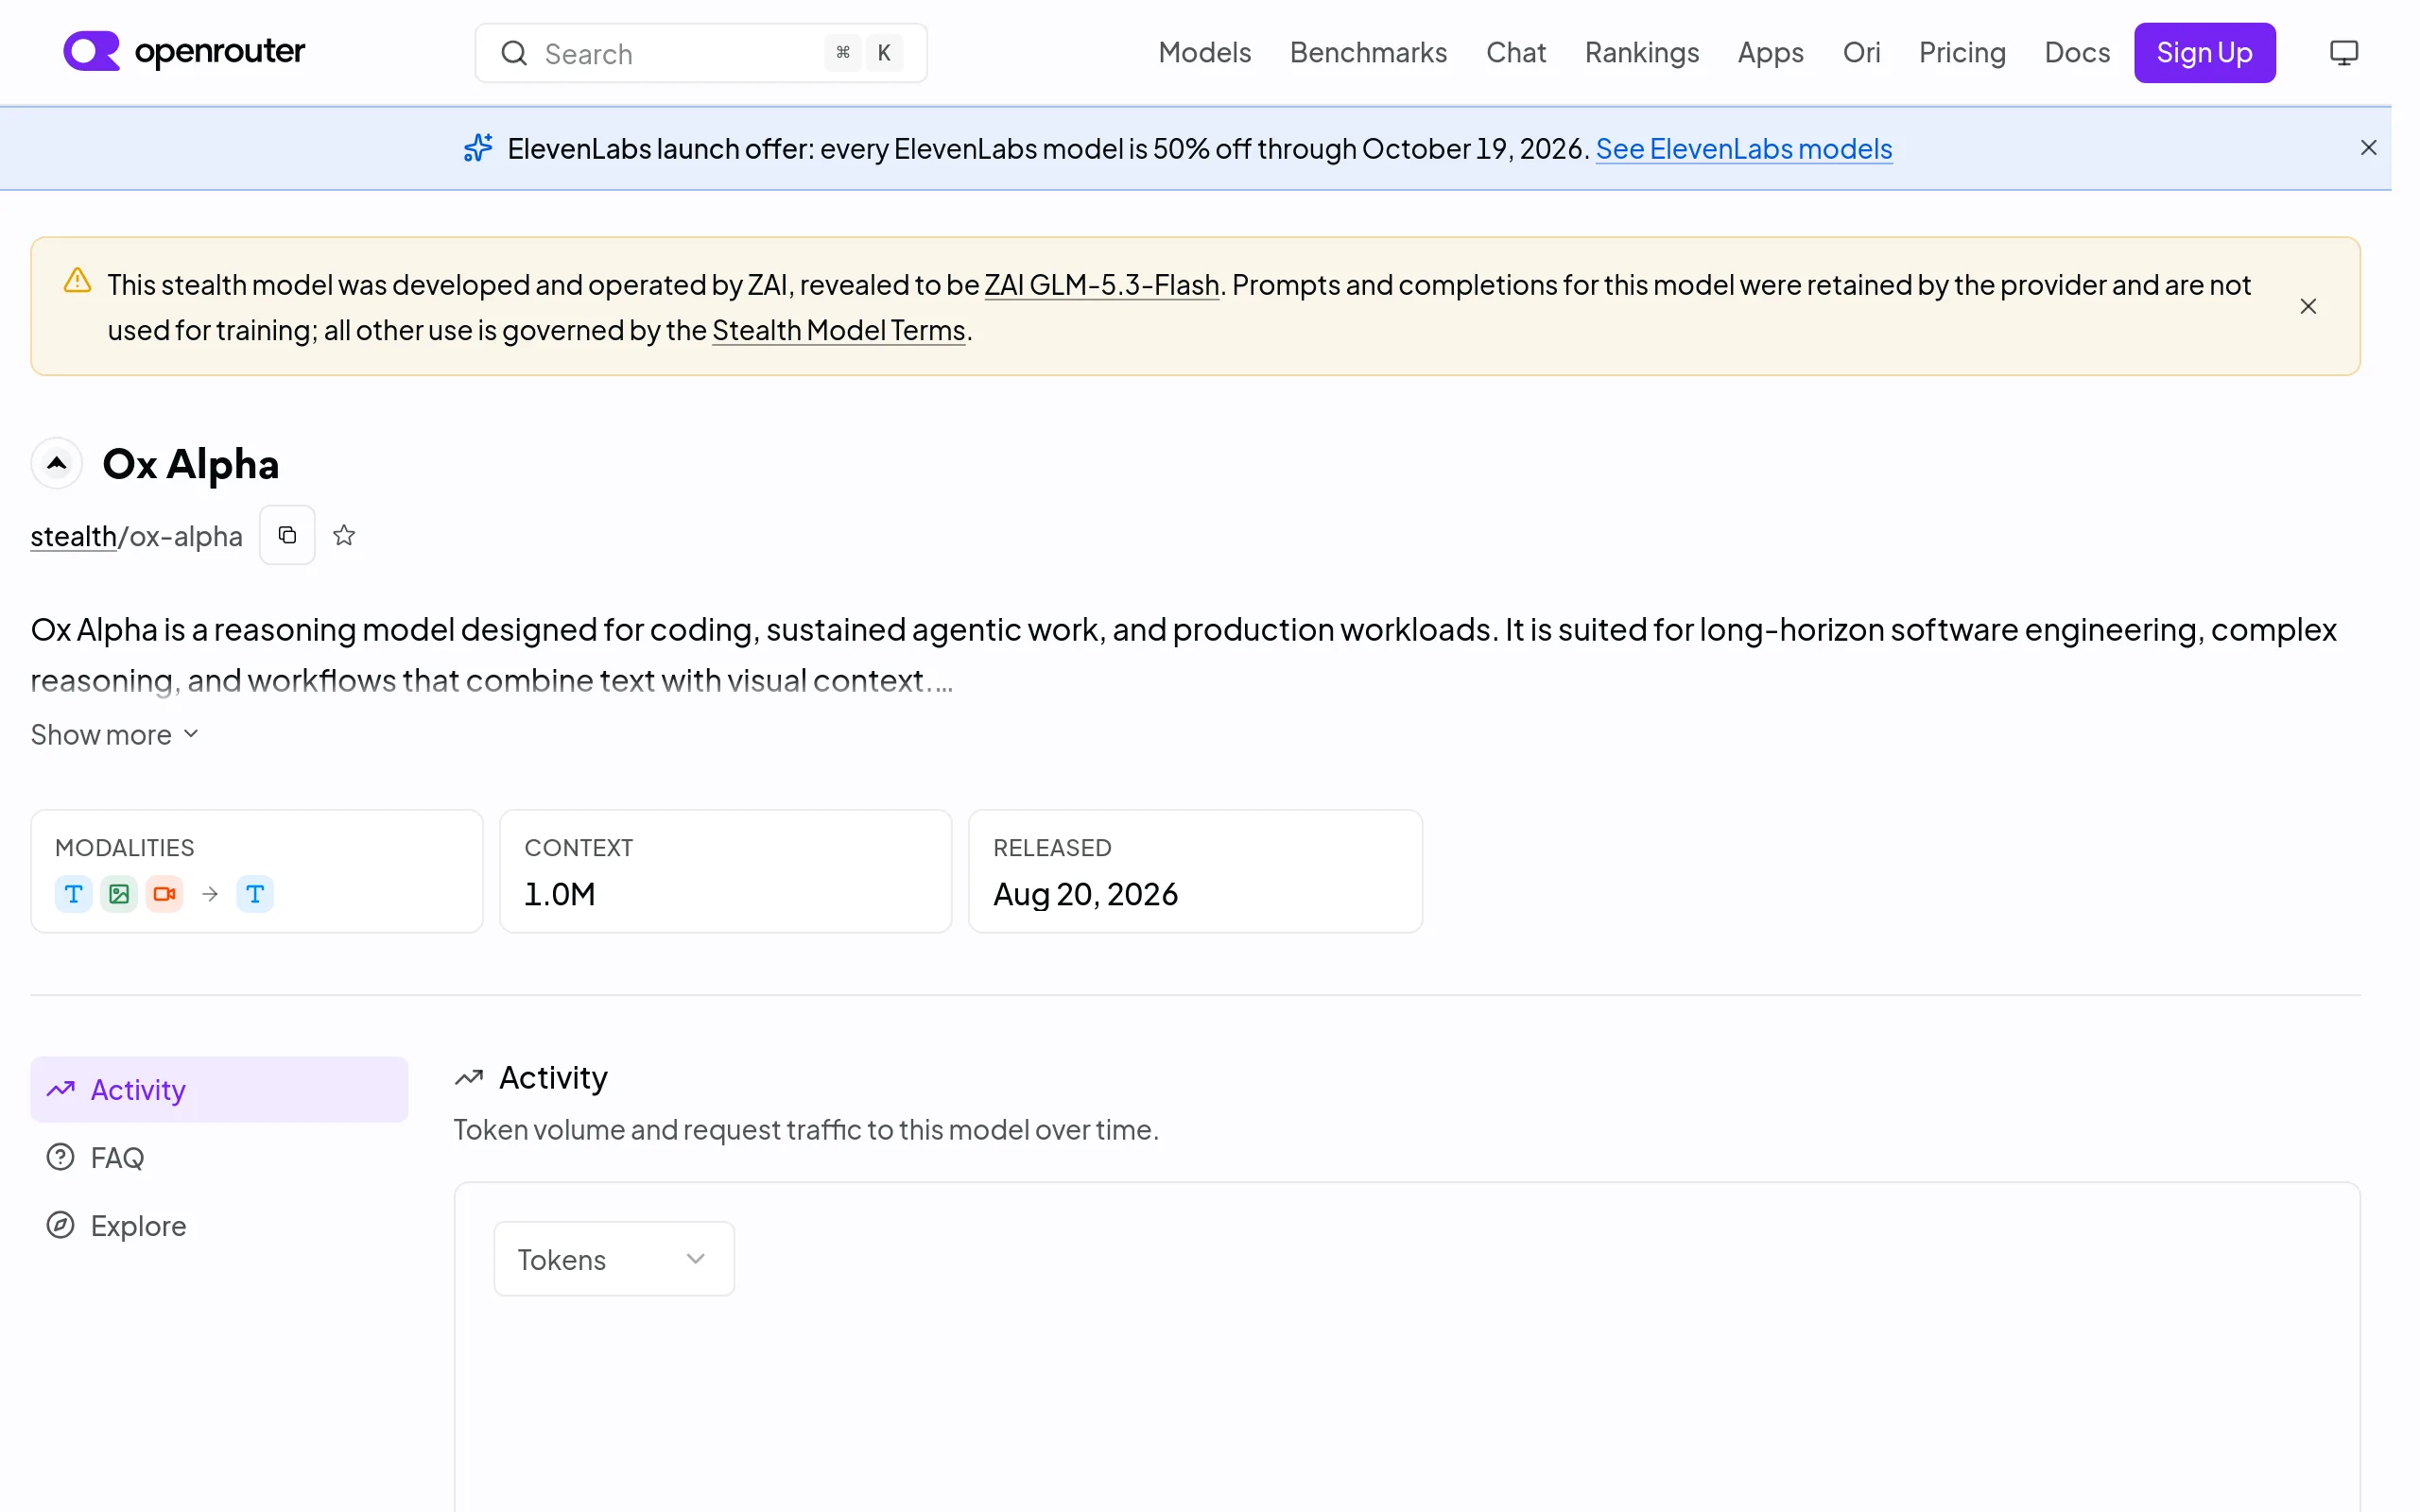Image resolution: width=2420 pixels, height=1512 pixels.
Task: Open Rankings in the top navigation
Action: pos(1641,53)
